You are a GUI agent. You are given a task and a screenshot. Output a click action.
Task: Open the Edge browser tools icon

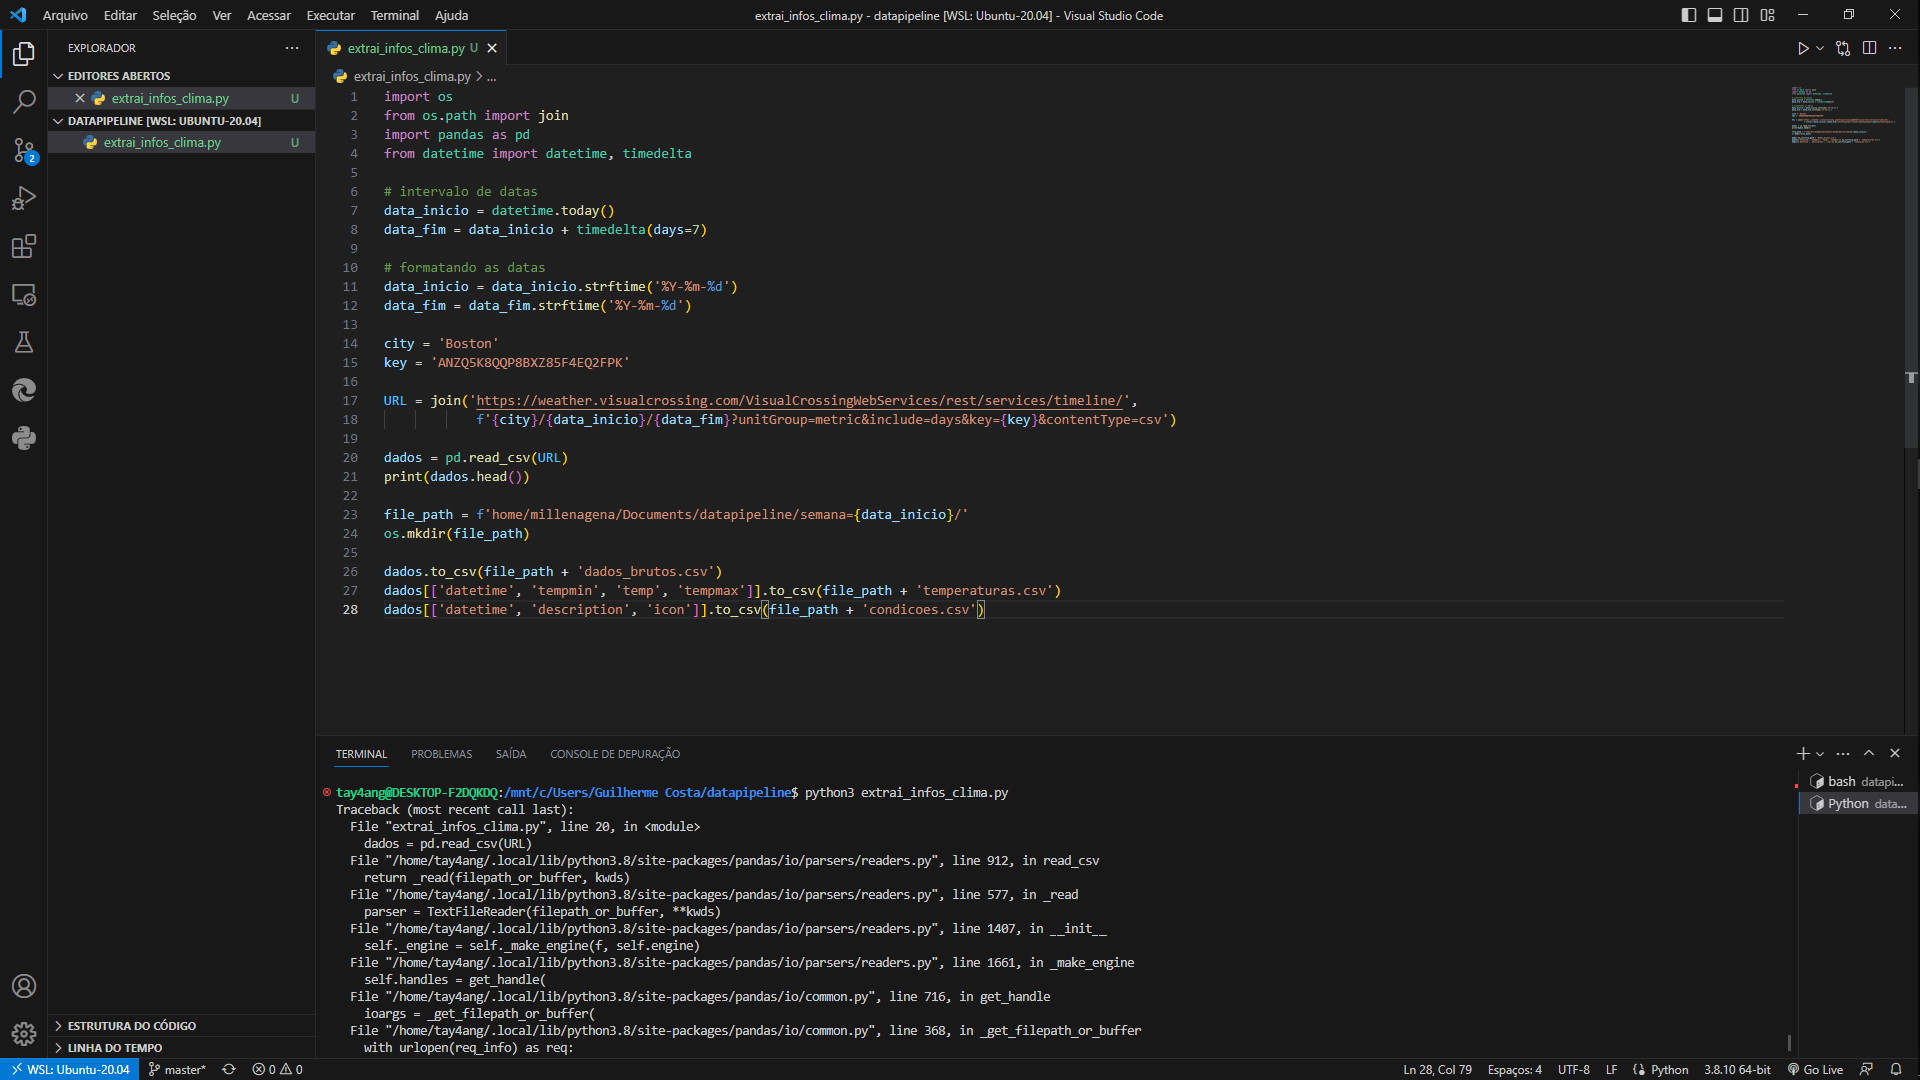coord(24,390)
